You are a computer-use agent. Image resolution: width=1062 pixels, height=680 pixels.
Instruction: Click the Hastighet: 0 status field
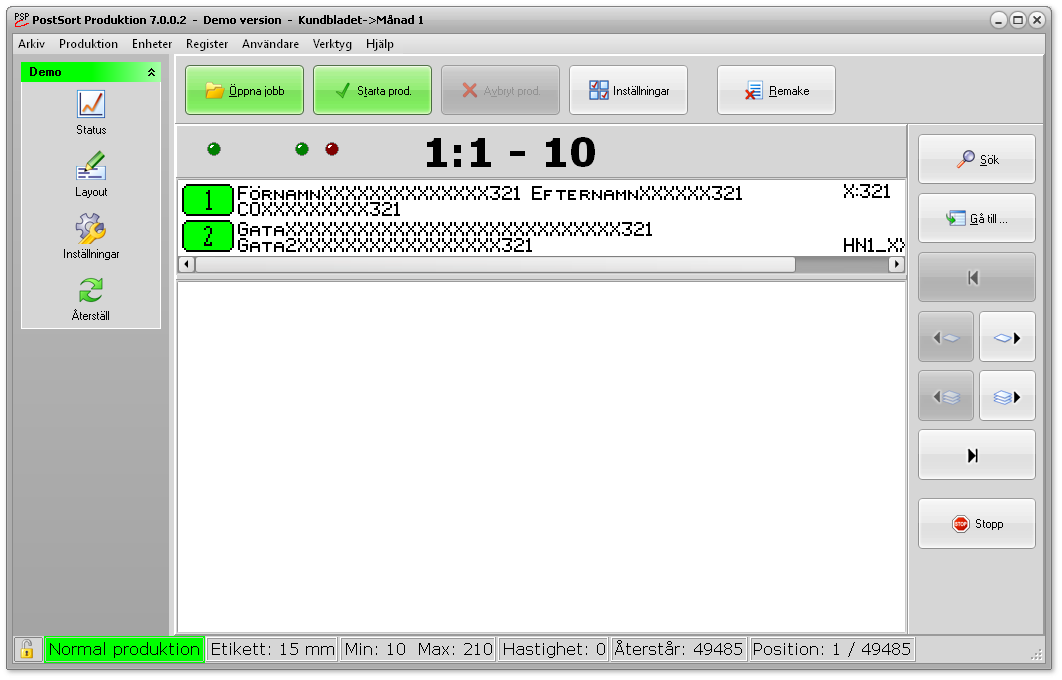click(553, 650)
